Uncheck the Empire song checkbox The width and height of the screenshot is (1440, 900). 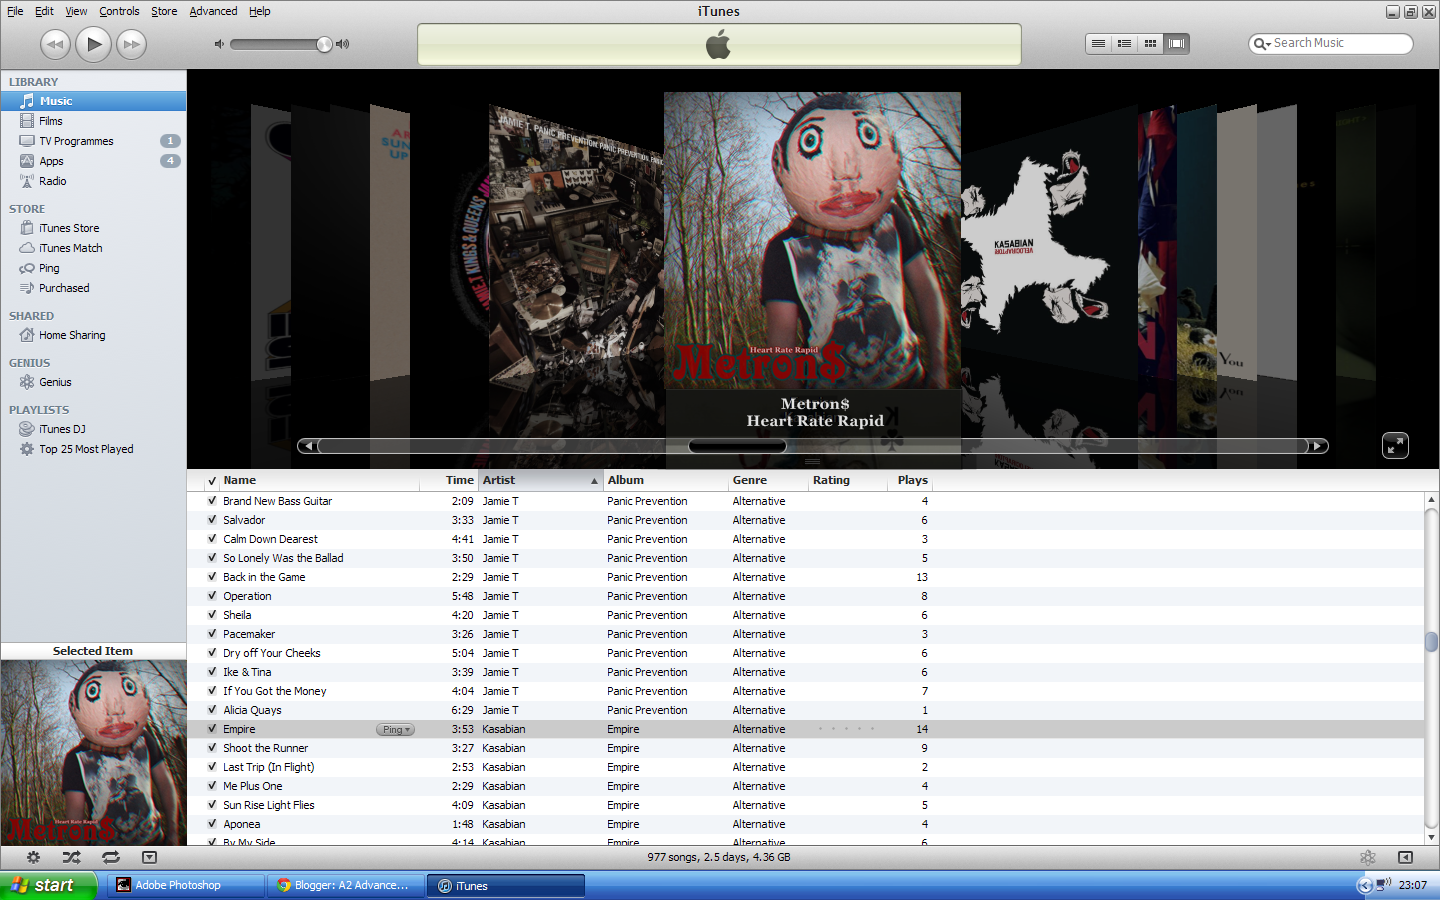[212, 729]
